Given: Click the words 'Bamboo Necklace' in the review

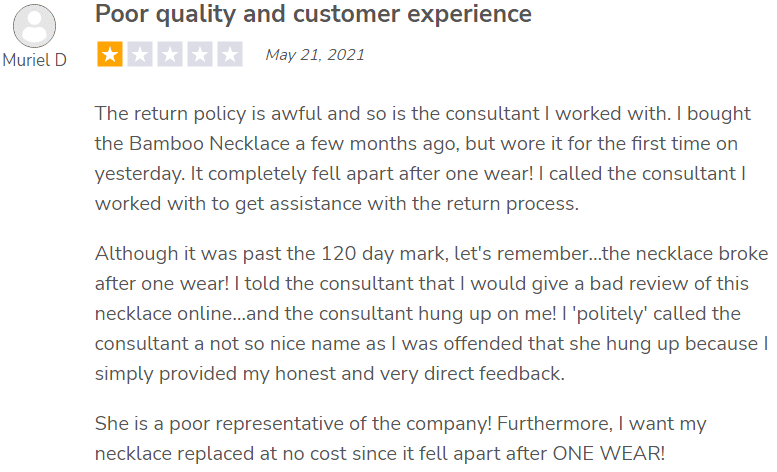Looking at the screenshot, I should (209, 144).
